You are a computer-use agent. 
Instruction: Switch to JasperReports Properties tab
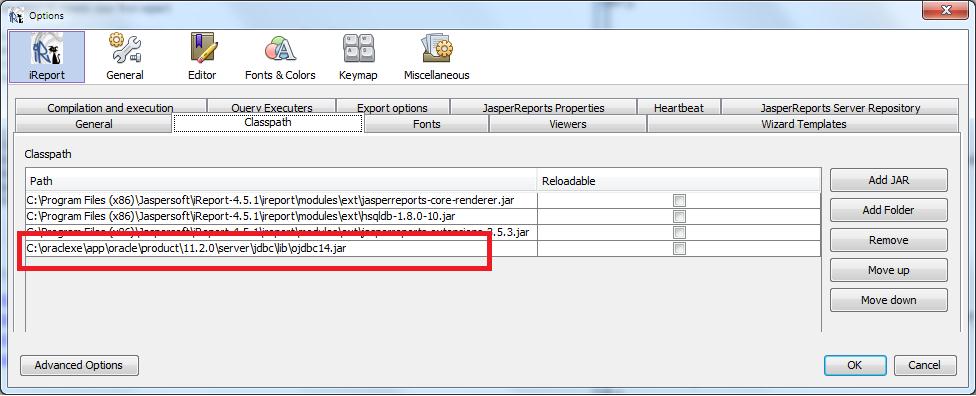pyautogui.click(x=543, y=108)
